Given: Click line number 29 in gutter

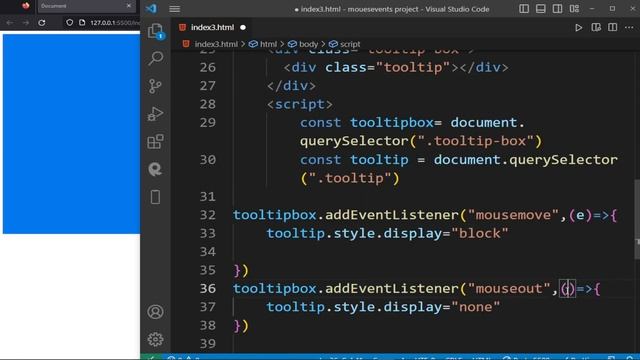Looking at the screenshot, I should (207, 122).
